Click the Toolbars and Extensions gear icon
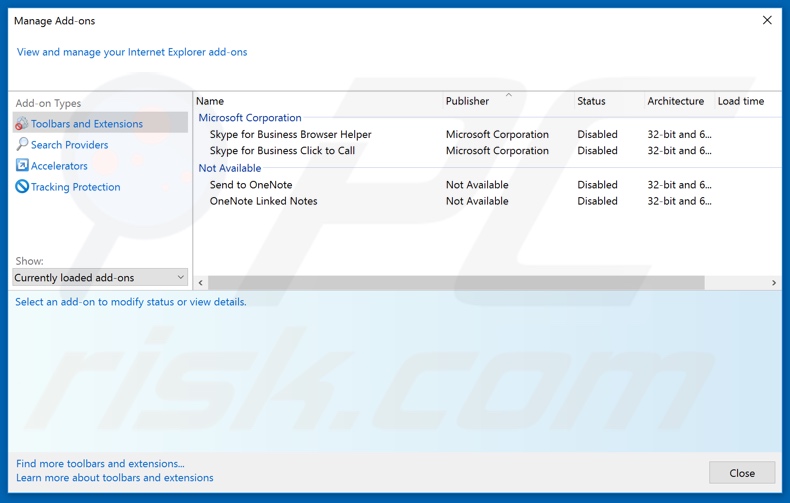 22,124
